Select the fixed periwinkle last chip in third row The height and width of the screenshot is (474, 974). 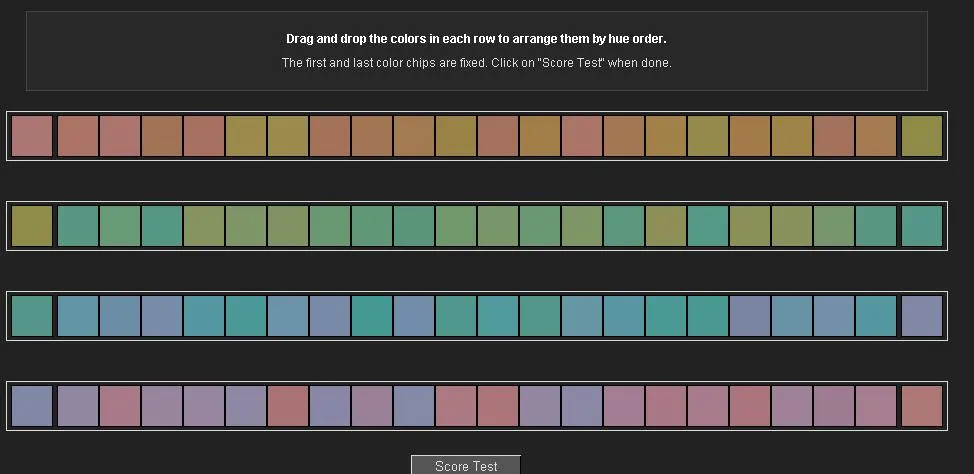[x=922, y=316]
